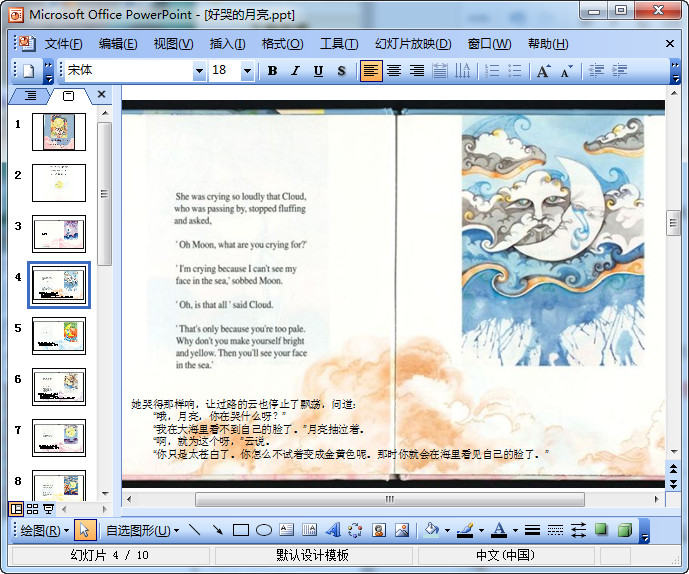
Task: Insert Diagram or Organization Chart
Action: click(x=355, y=530)
